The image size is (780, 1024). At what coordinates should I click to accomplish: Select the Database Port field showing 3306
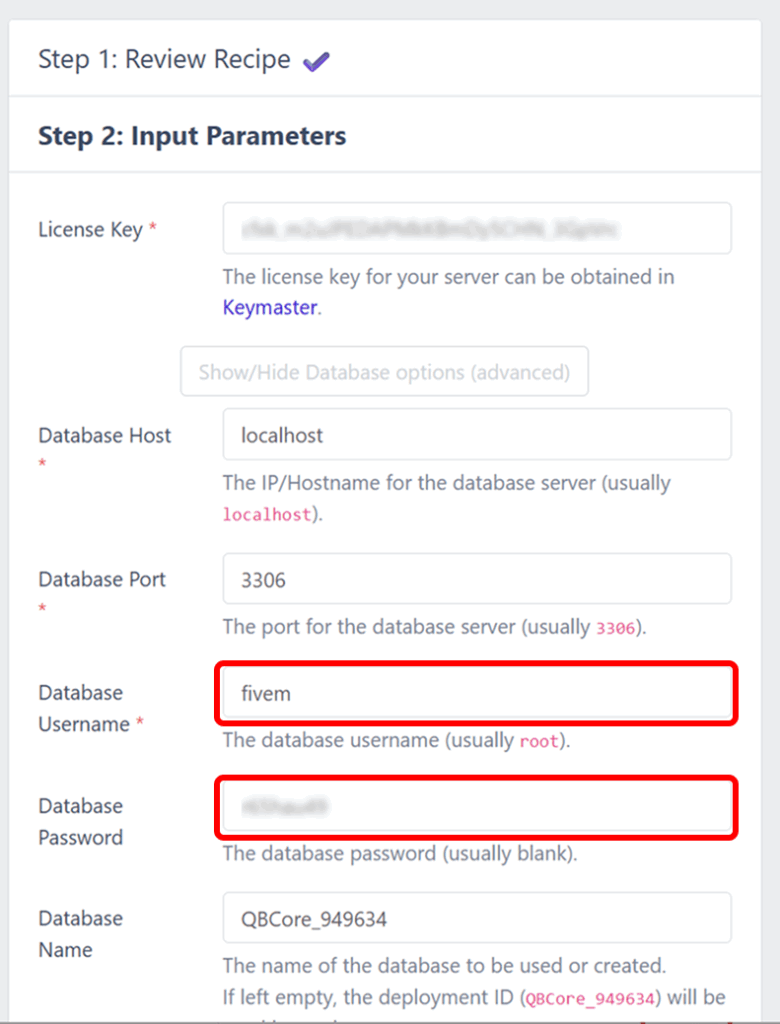pos(476,578)
